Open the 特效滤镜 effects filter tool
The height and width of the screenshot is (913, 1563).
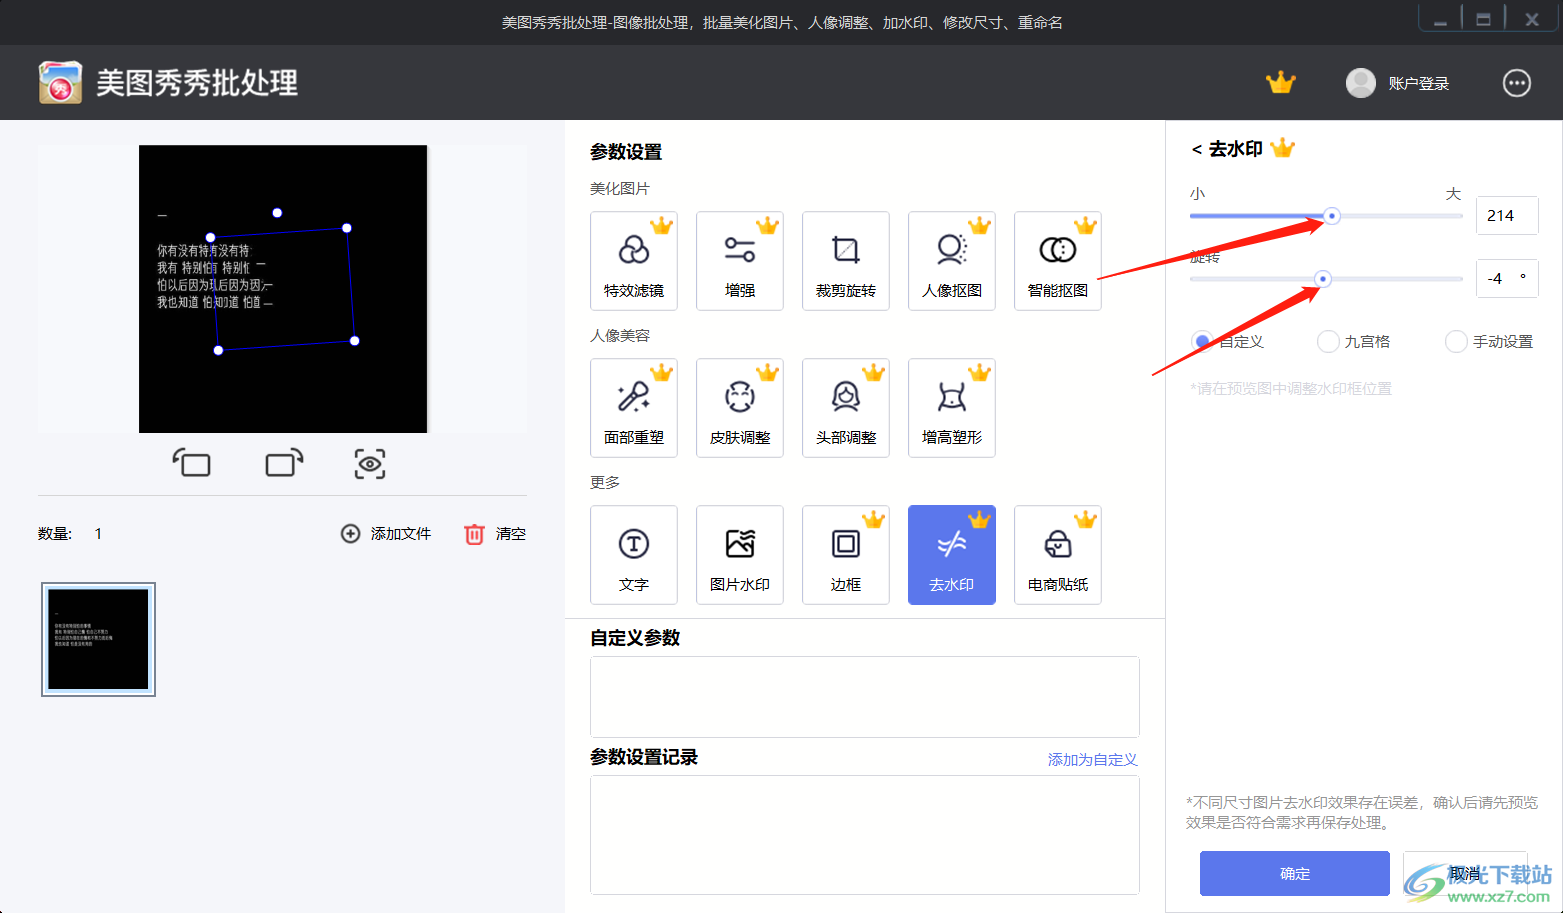point(634,261)
